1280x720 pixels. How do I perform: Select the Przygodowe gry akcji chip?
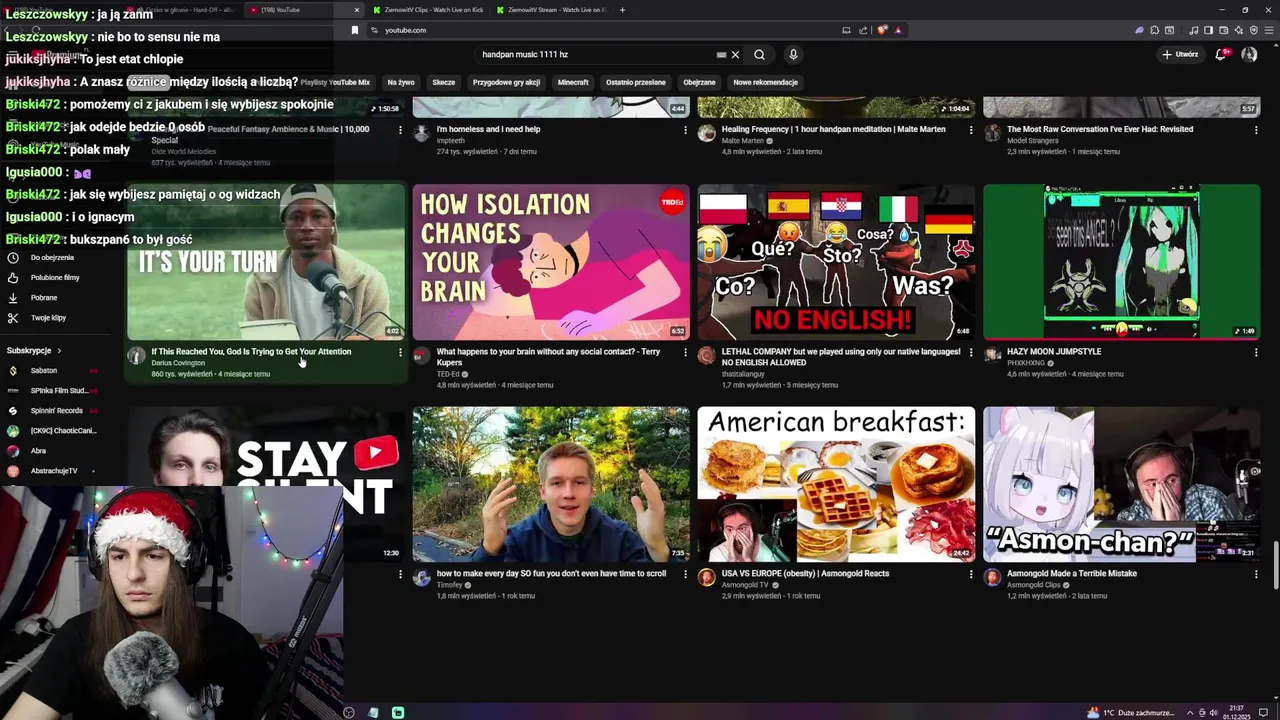coord(506,82)
